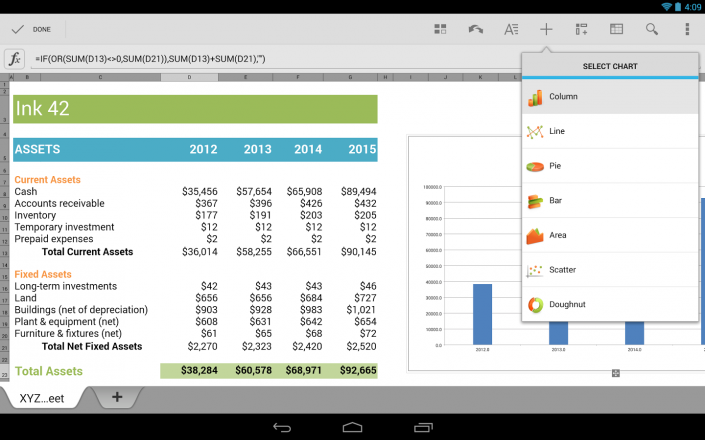
Task: Select Column chart type
Action: coord(610,97)
